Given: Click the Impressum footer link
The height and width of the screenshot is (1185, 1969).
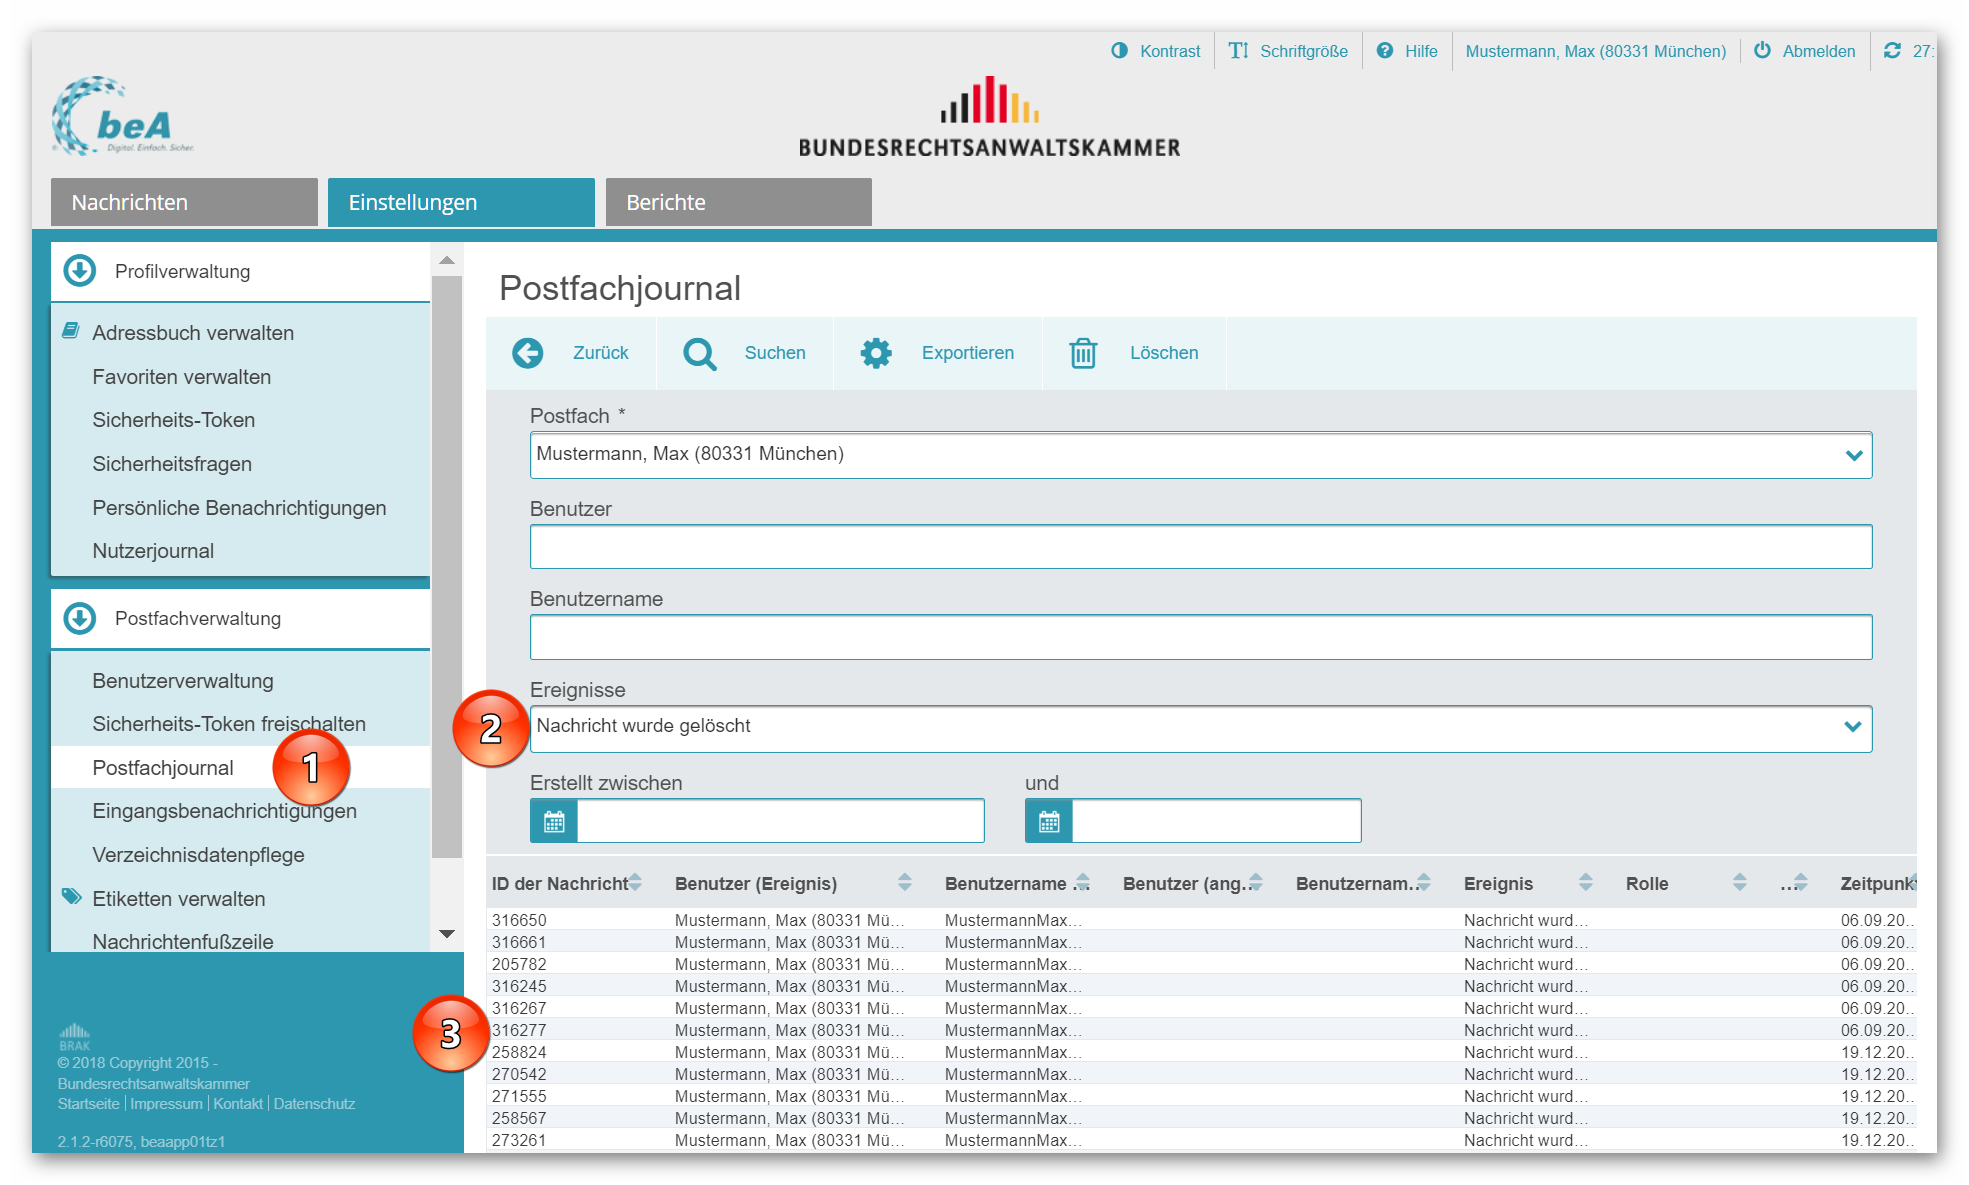Looking at the screenshot, I should tap(166, 1104).
